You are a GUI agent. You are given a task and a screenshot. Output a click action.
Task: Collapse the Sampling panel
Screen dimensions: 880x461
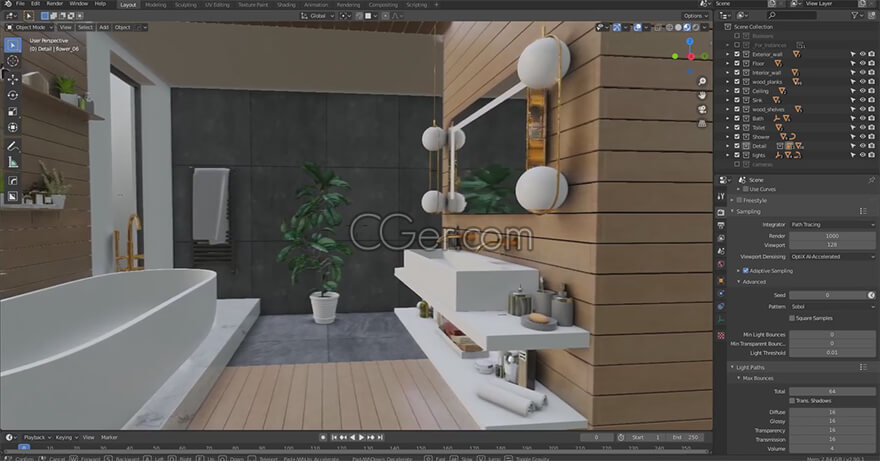click(732, 212)
